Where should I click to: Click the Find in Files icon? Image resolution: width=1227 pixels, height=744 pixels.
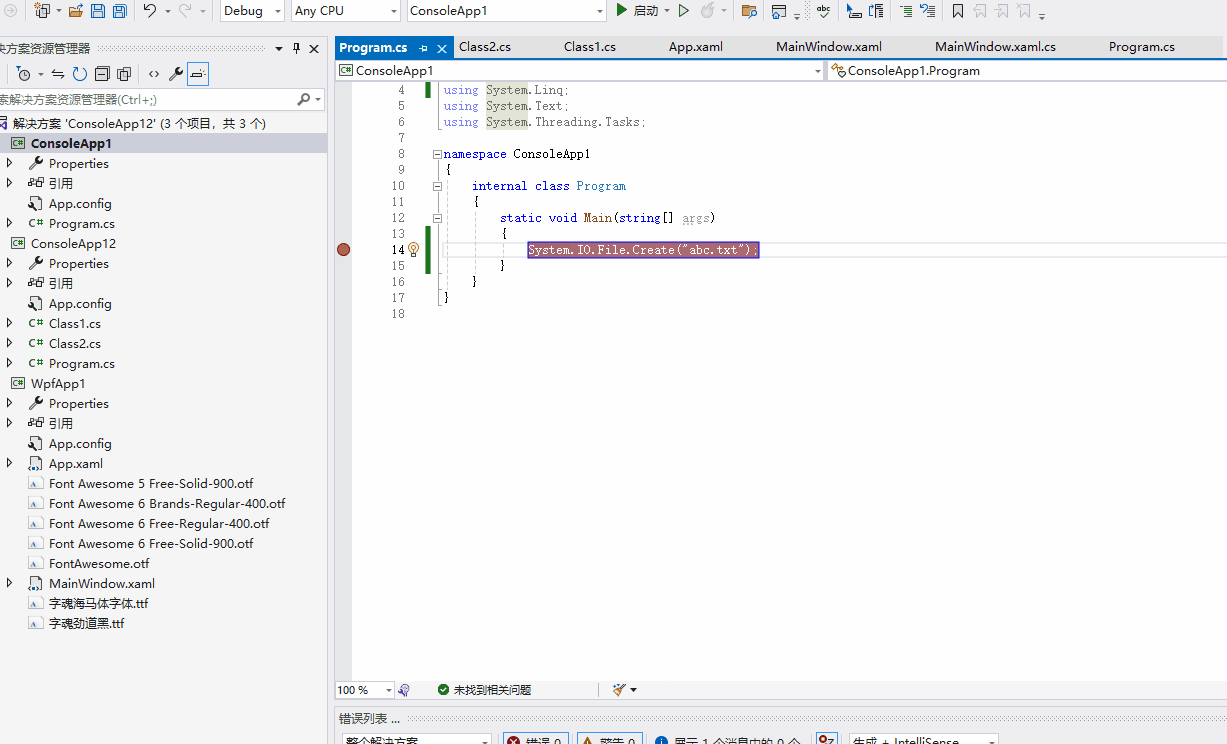click(749, 11)
